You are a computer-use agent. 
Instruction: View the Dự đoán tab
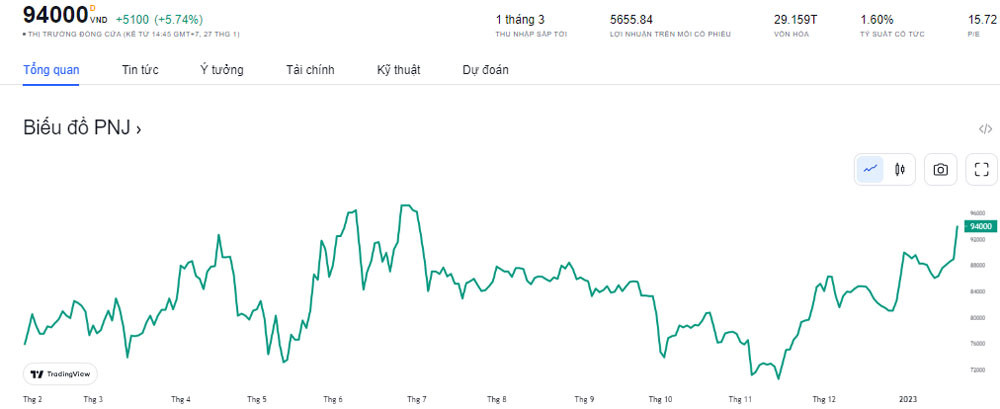(485, 70)
